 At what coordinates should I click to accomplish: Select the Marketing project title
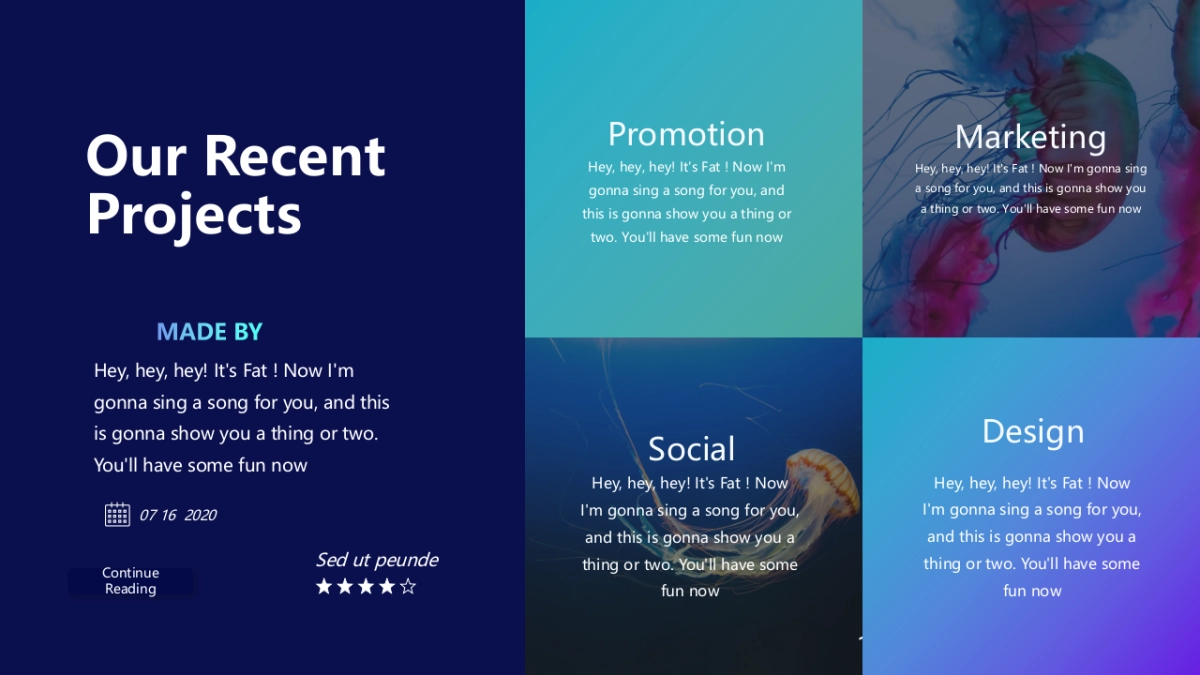pyautogui.click(x=1030, y=137)
